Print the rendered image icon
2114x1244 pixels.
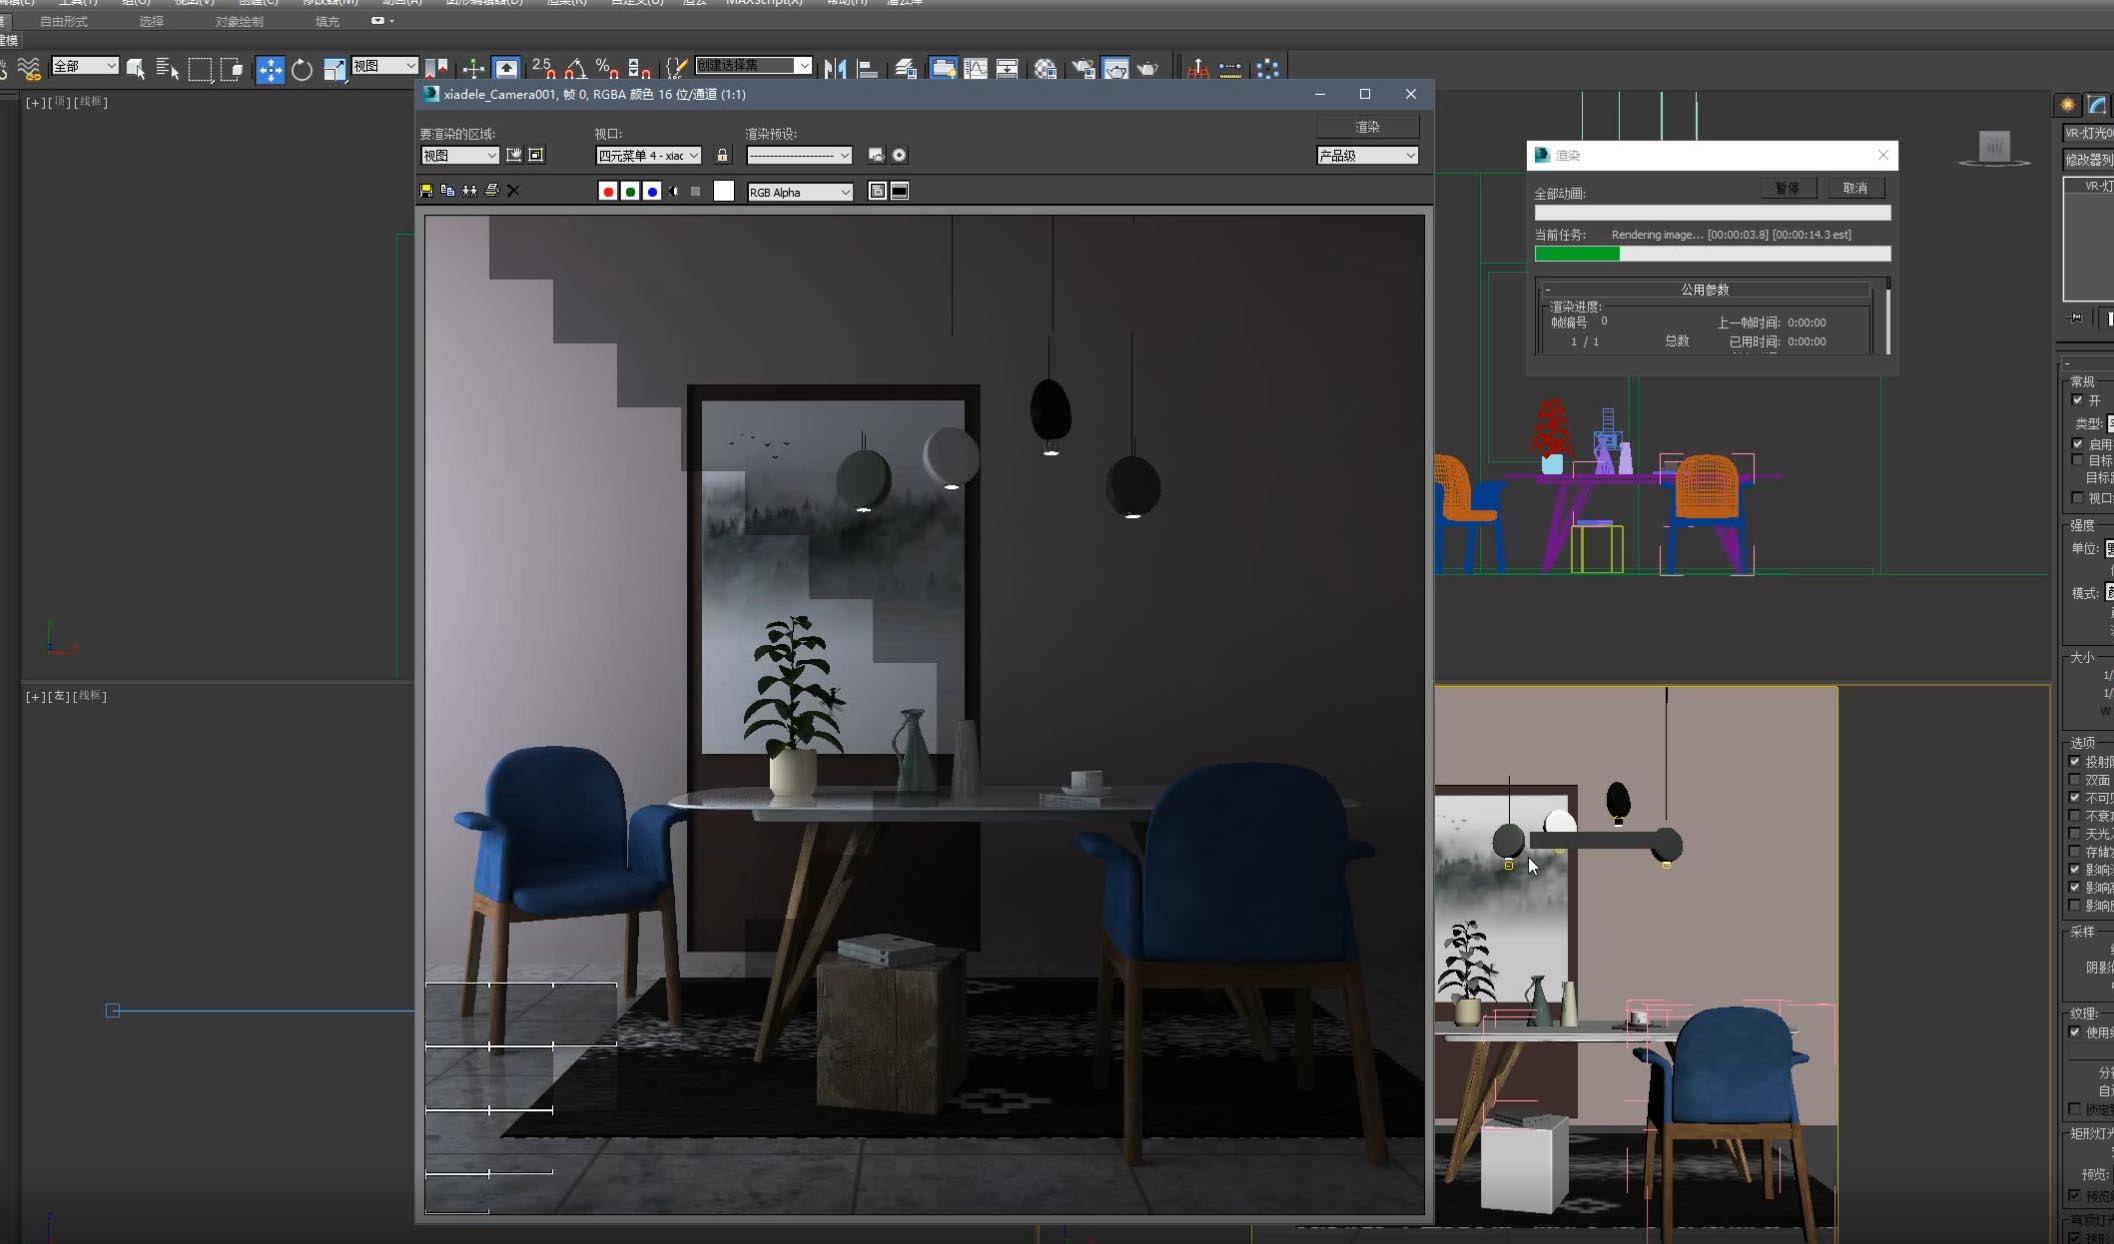(492, 191)
